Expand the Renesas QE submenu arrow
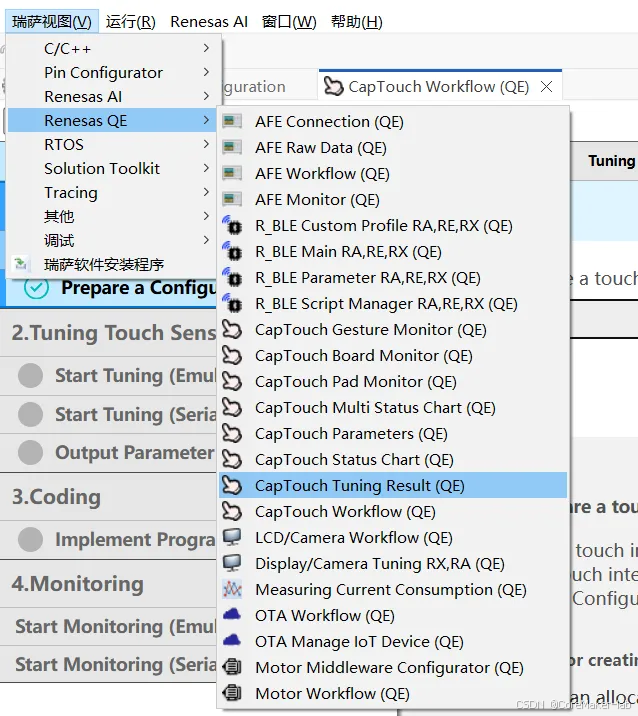 [206, 120]
